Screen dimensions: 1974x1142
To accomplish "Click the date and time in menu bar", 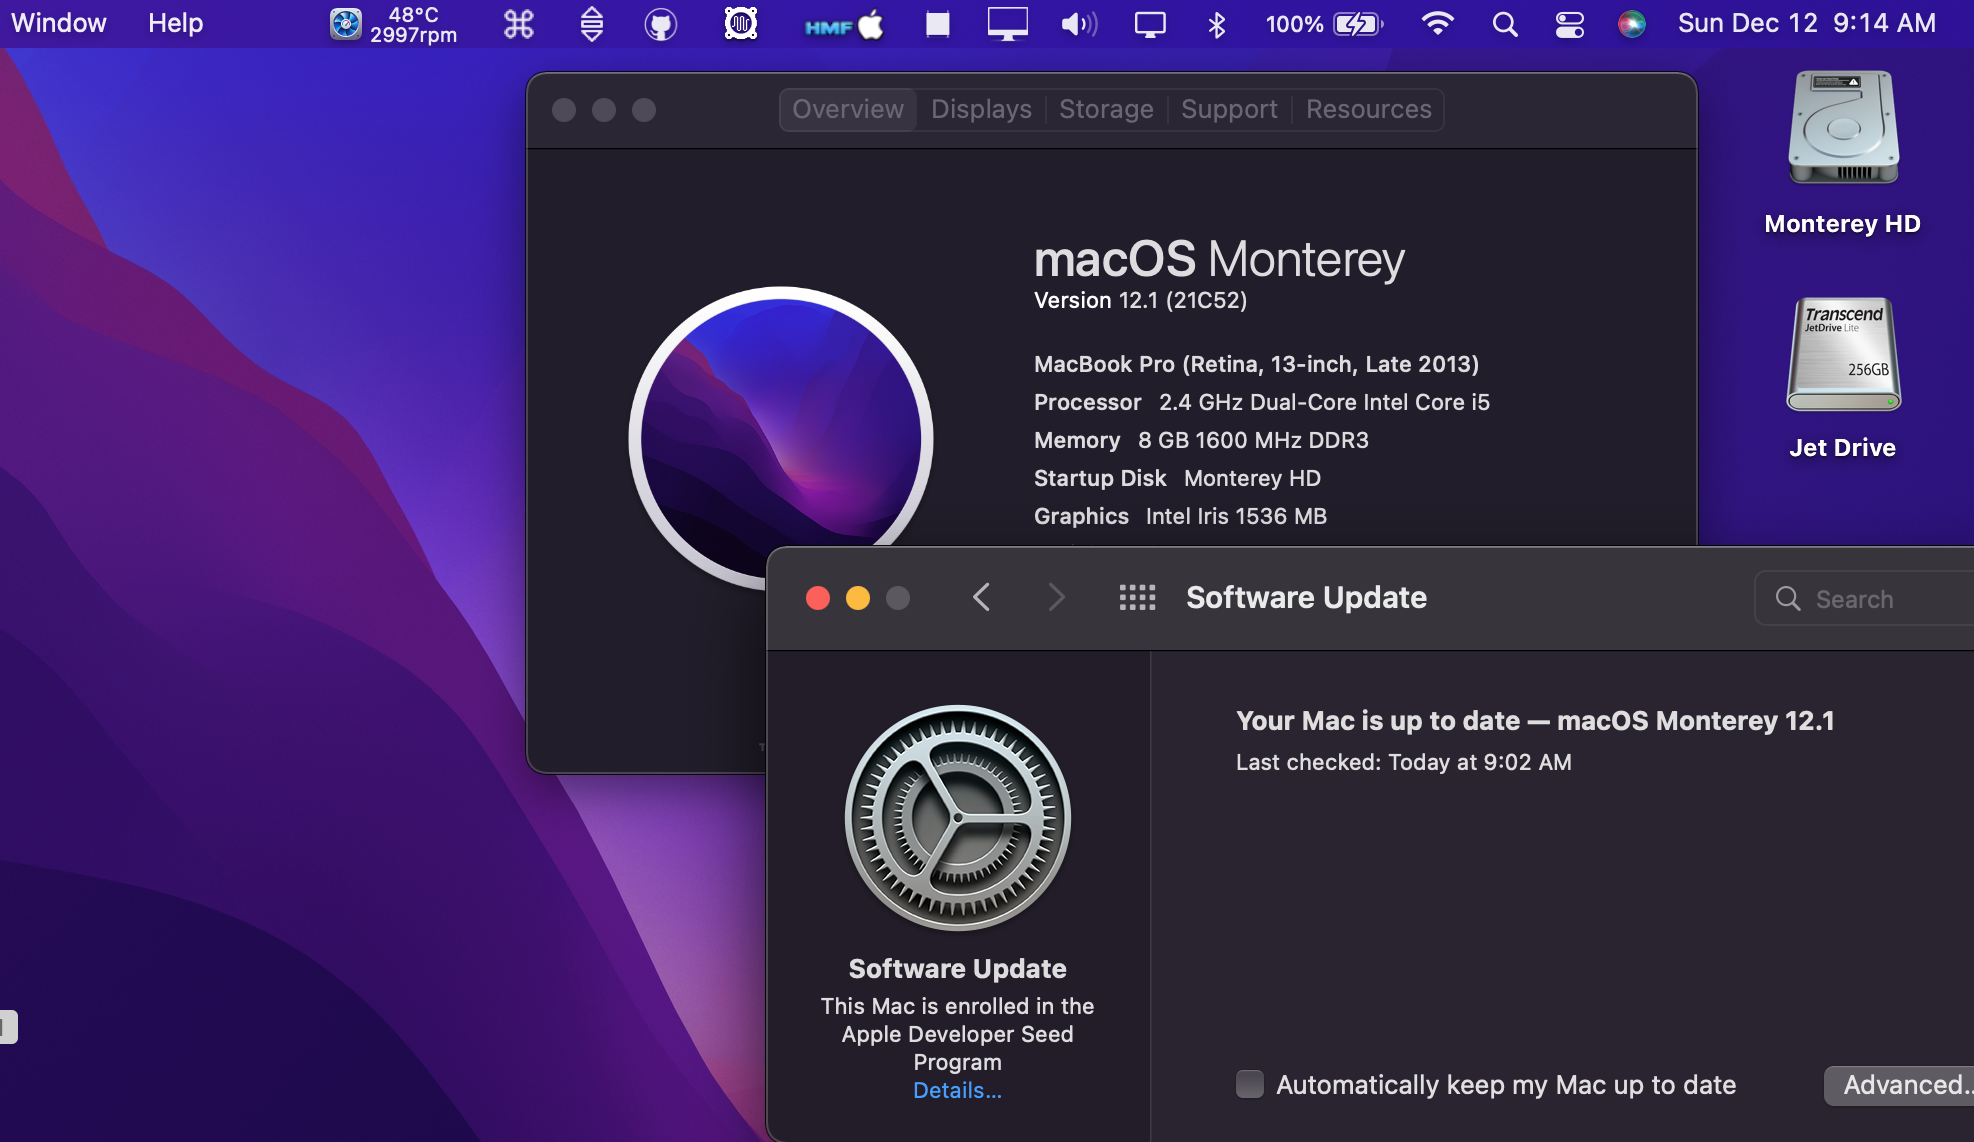I will [x=1806, y=23].
